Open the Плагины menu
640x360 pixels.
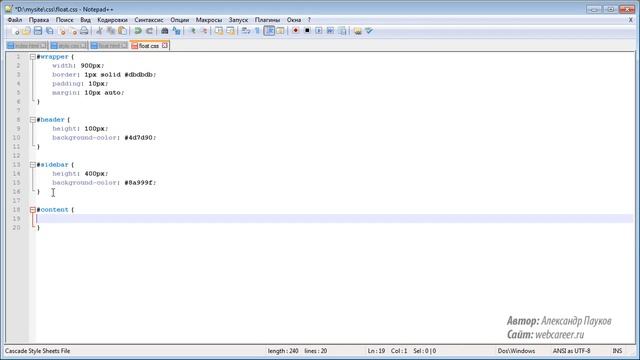point(267,20)
